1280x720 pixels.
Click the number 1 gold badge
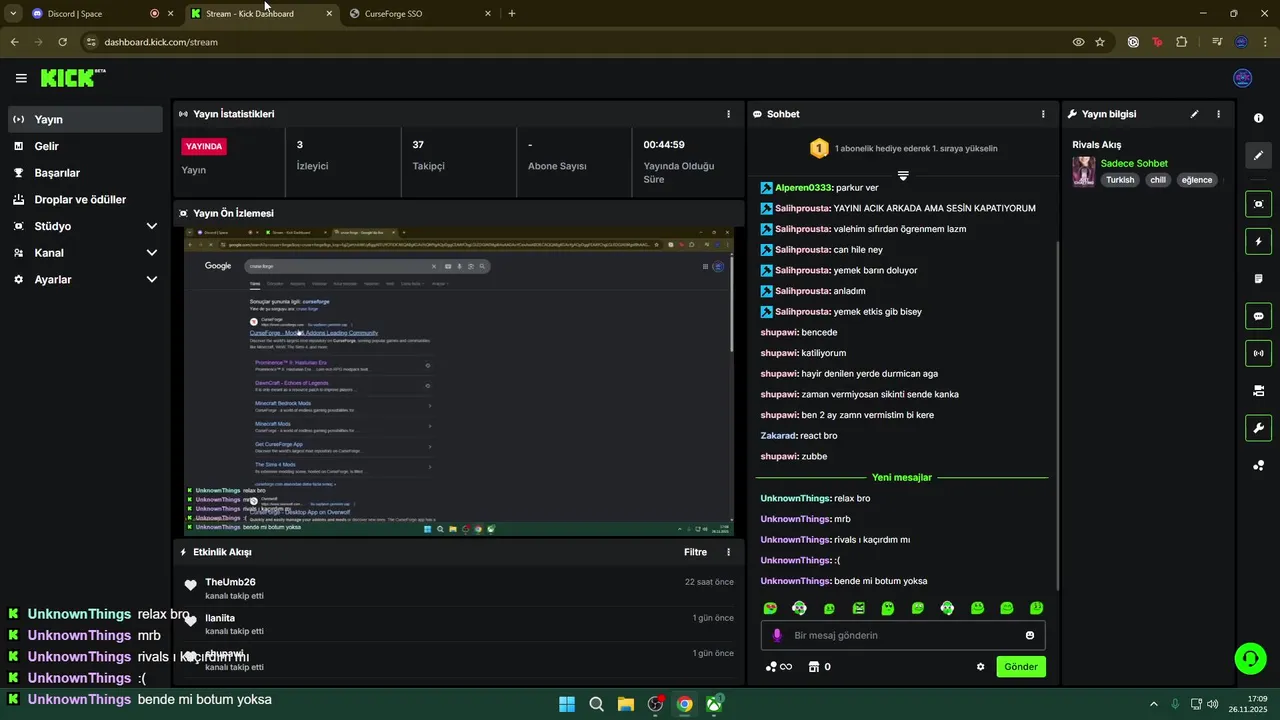pyautogui.click(x=819, y=149)
